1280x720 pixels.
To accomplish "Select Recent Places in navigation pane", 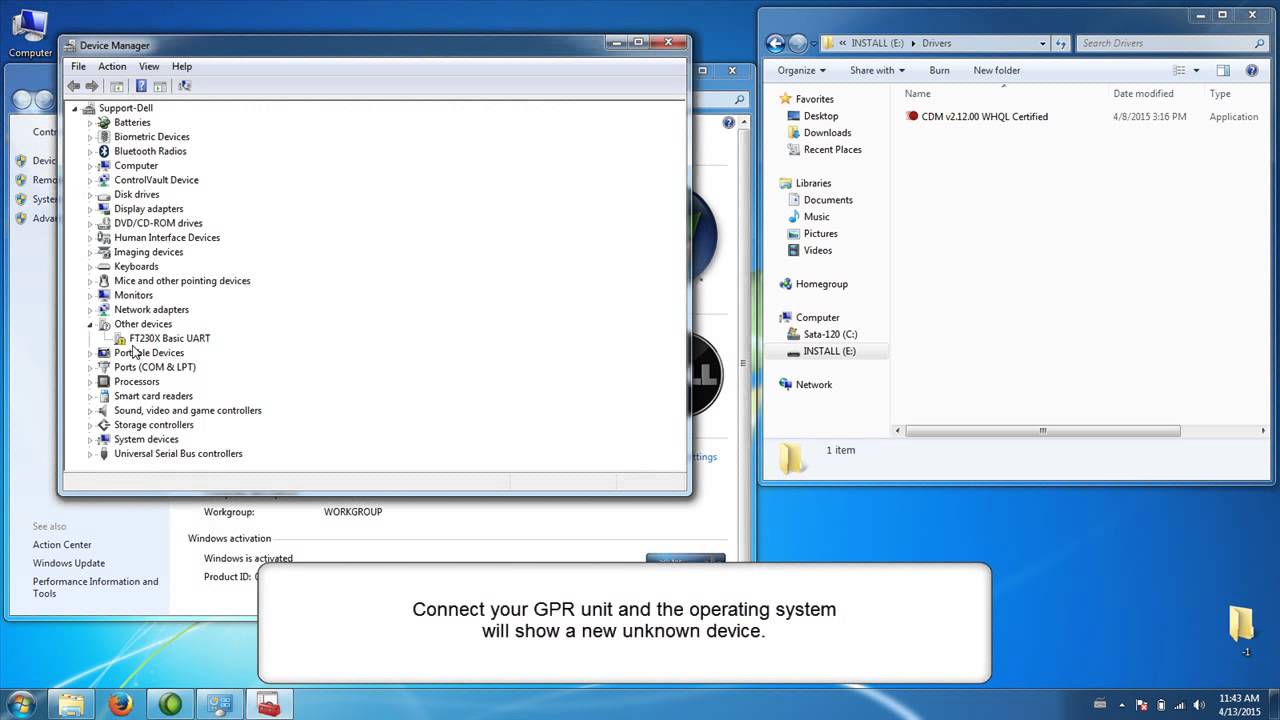I will pos(832,150).
